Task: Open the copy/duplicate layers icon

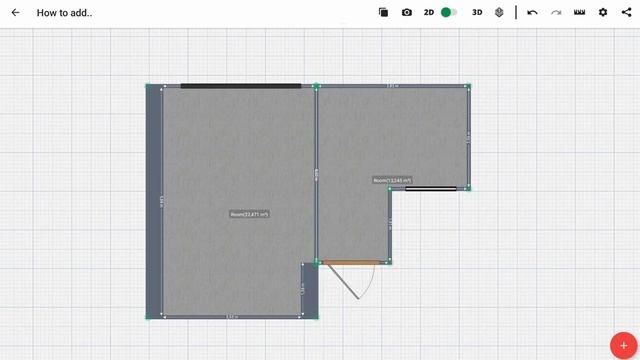Action: 383,13
